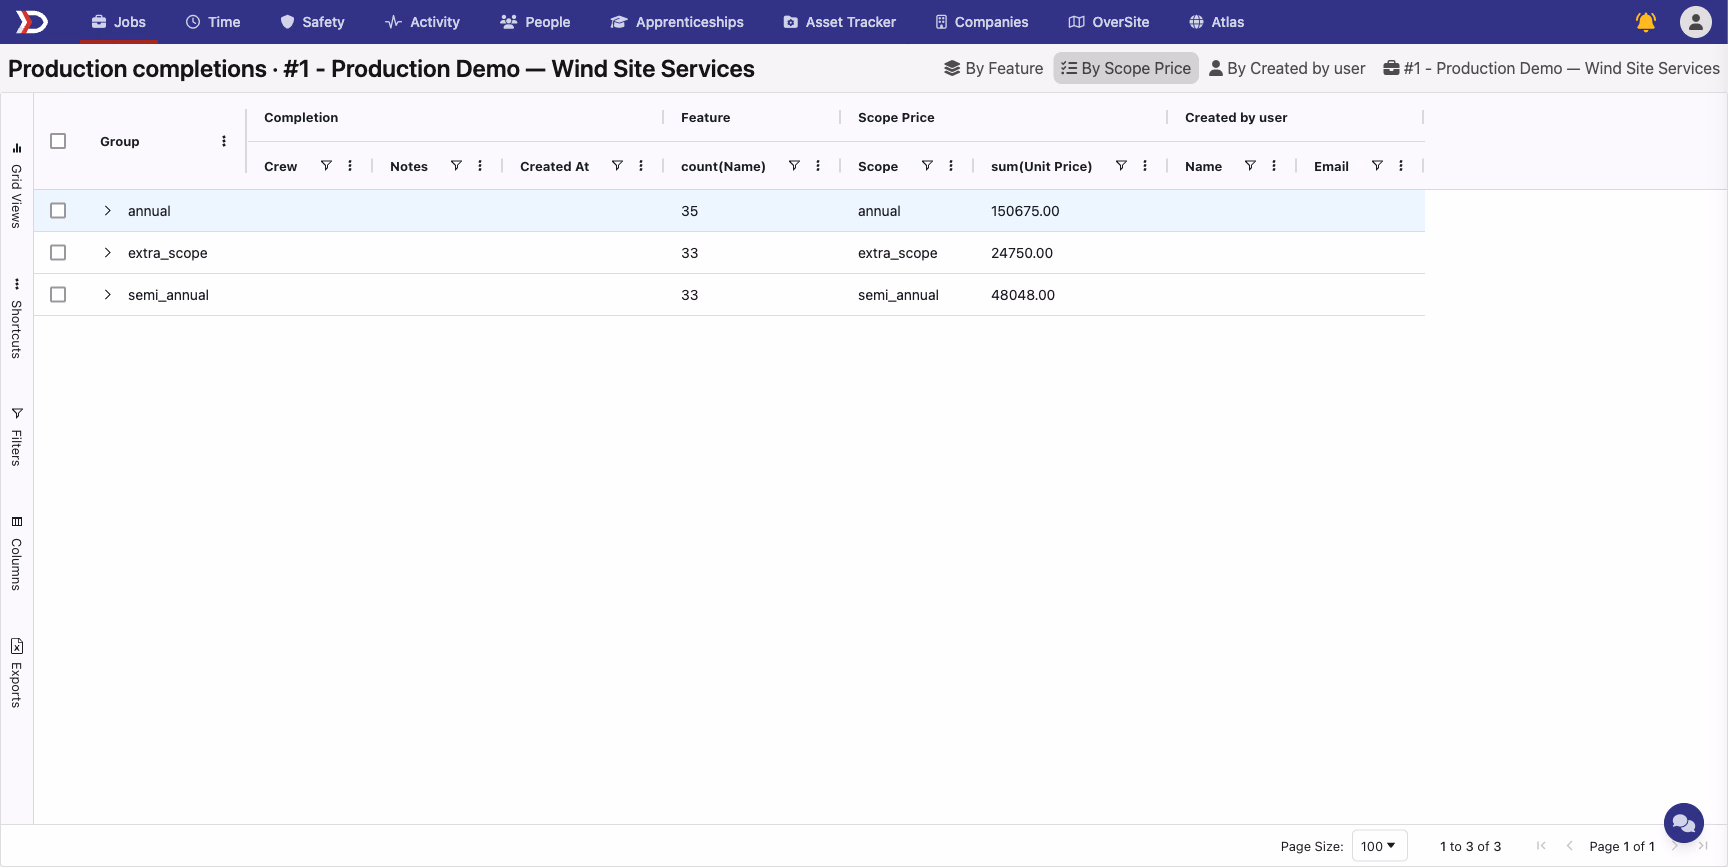Filter the Name column
Viewport: 1728px width, 867px height.
pos(1250,166)
